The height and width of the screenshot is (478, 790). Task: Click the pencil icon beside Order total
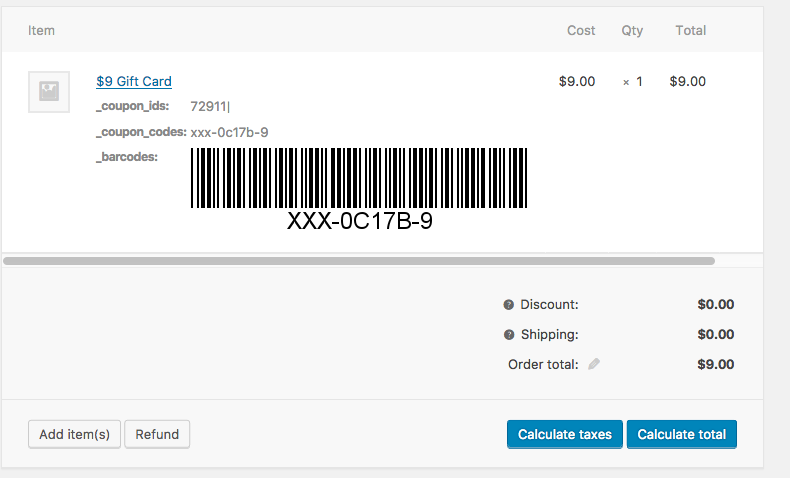[594, 365]
